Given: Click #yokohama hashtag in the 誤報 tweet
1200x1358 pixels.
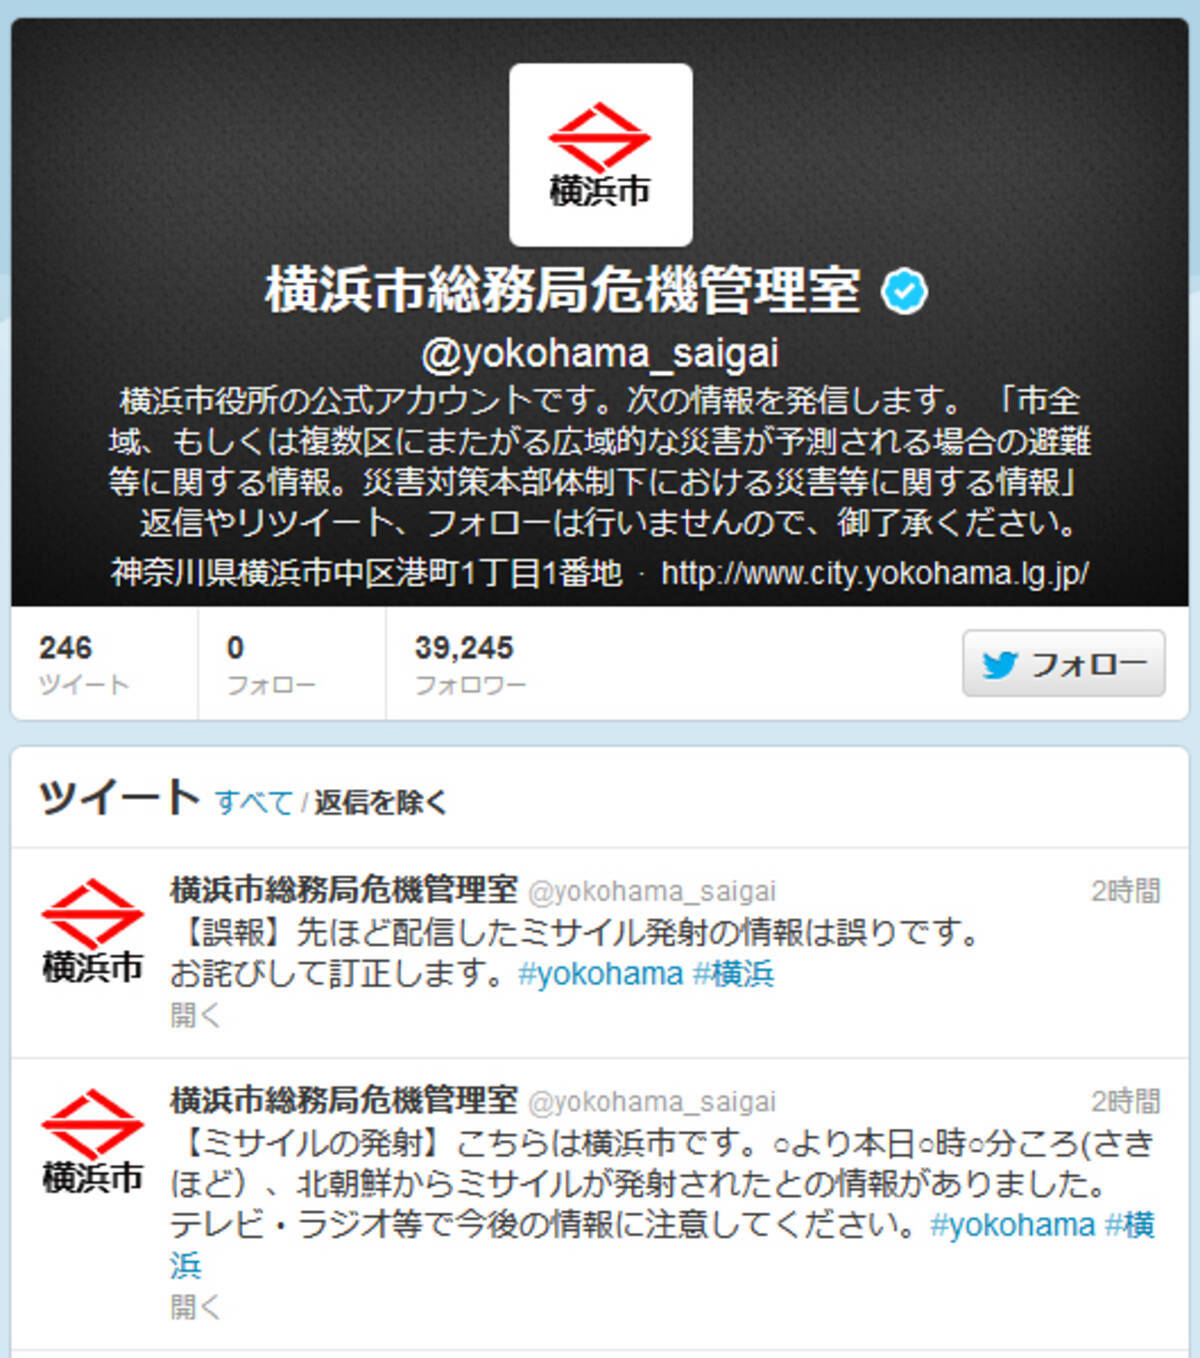Looking at the screenshot, I should click(x=600, y=974).
